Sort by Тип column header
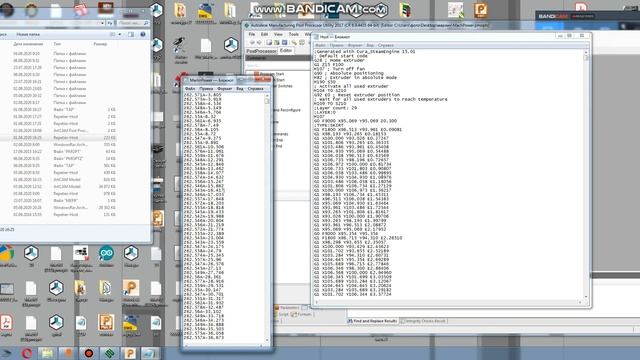This screenshot has height=360, width=640. point(57,44)
